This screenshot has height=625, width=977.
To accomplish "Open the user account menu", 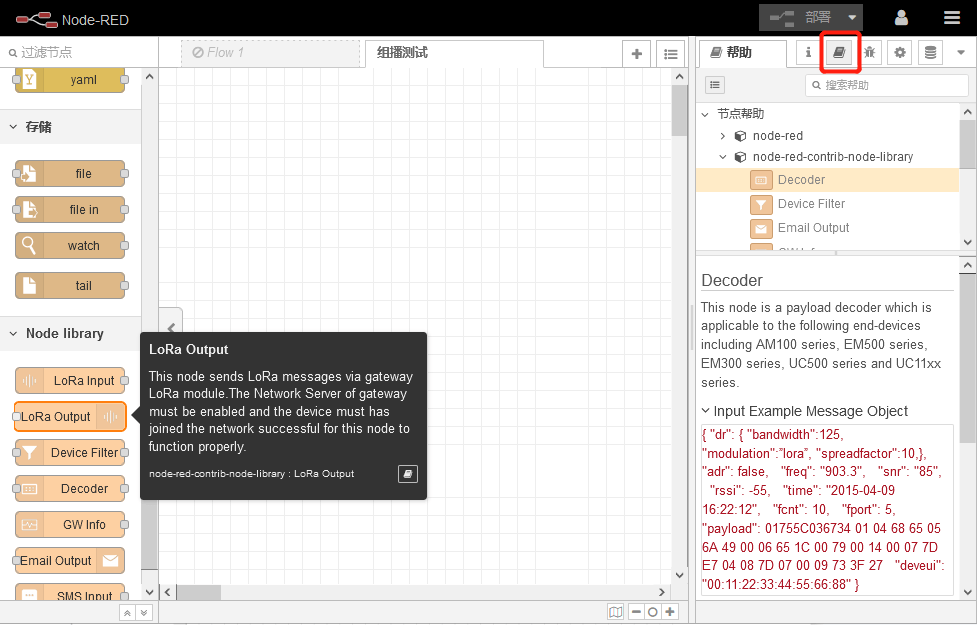I will (x=901, y=18).
